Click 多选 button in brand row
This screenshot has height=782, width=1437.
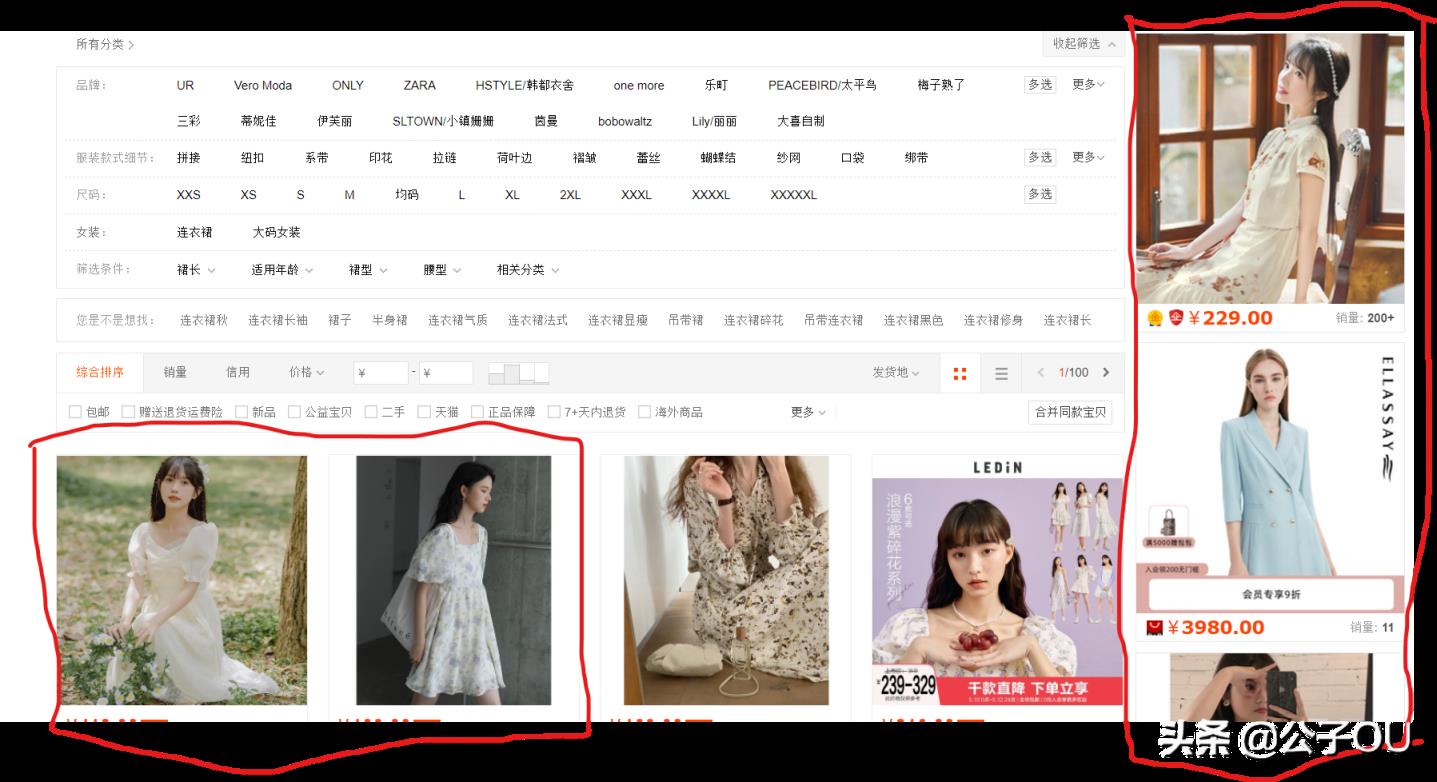1040,85
